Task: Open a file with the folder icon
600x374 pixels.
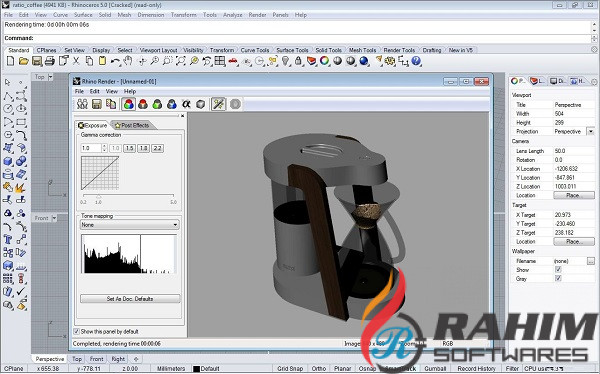Action: tap(24, 61)
